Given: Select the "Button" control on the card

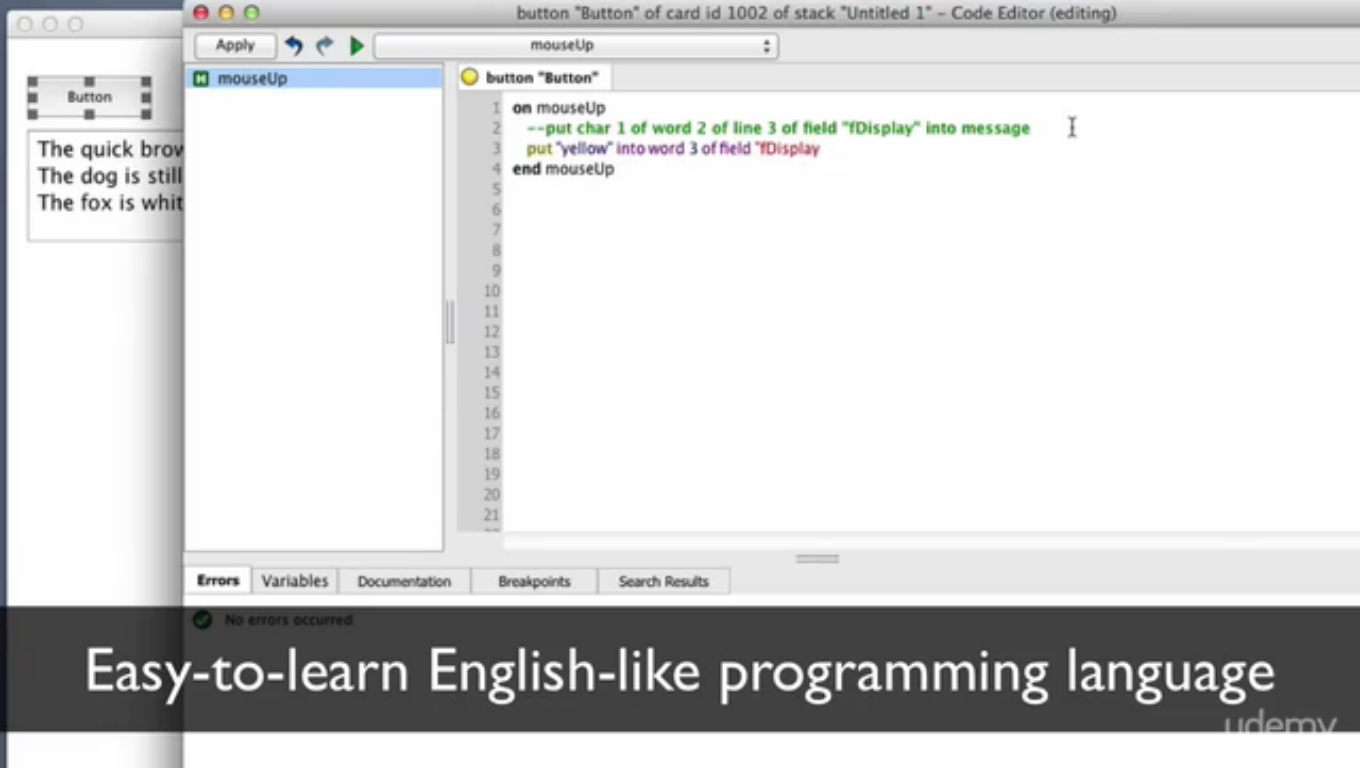Looking at the screenshot, I should pyautogui.click(x=89, y=97).
